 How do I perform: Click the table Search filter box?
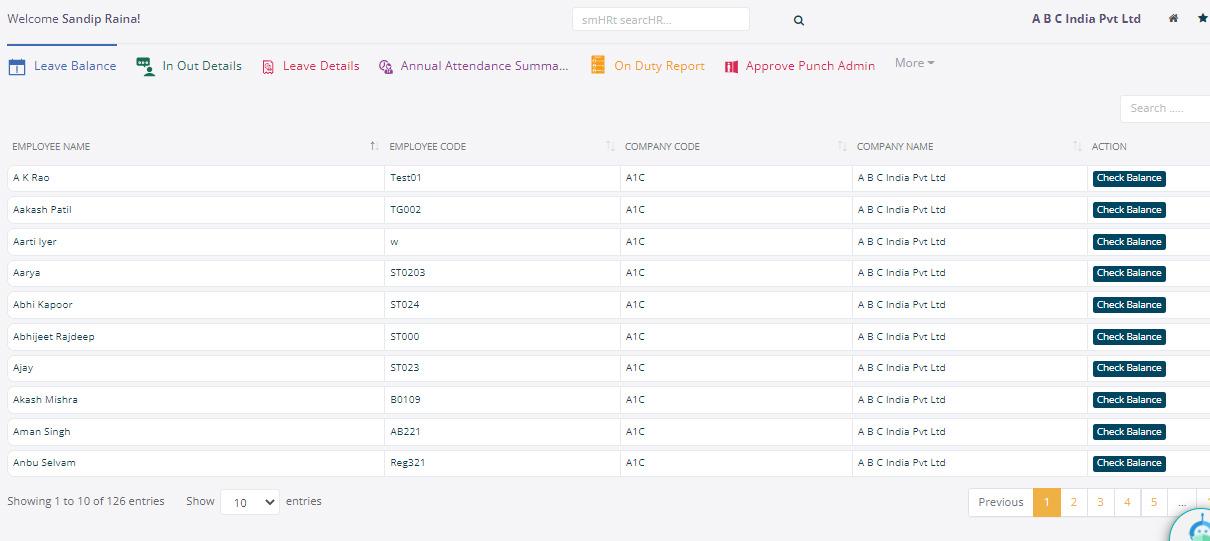pos(1165,108)
